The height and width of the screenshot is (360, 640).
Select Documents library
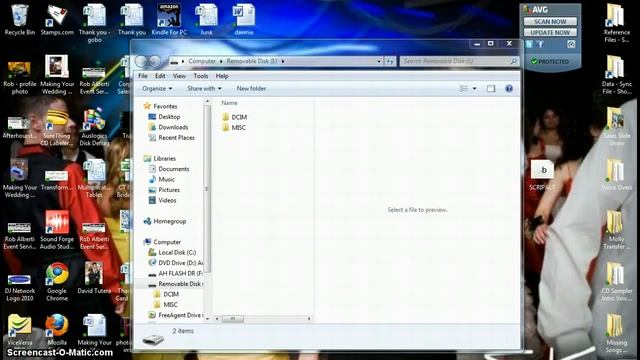click(x=169, y=169)
